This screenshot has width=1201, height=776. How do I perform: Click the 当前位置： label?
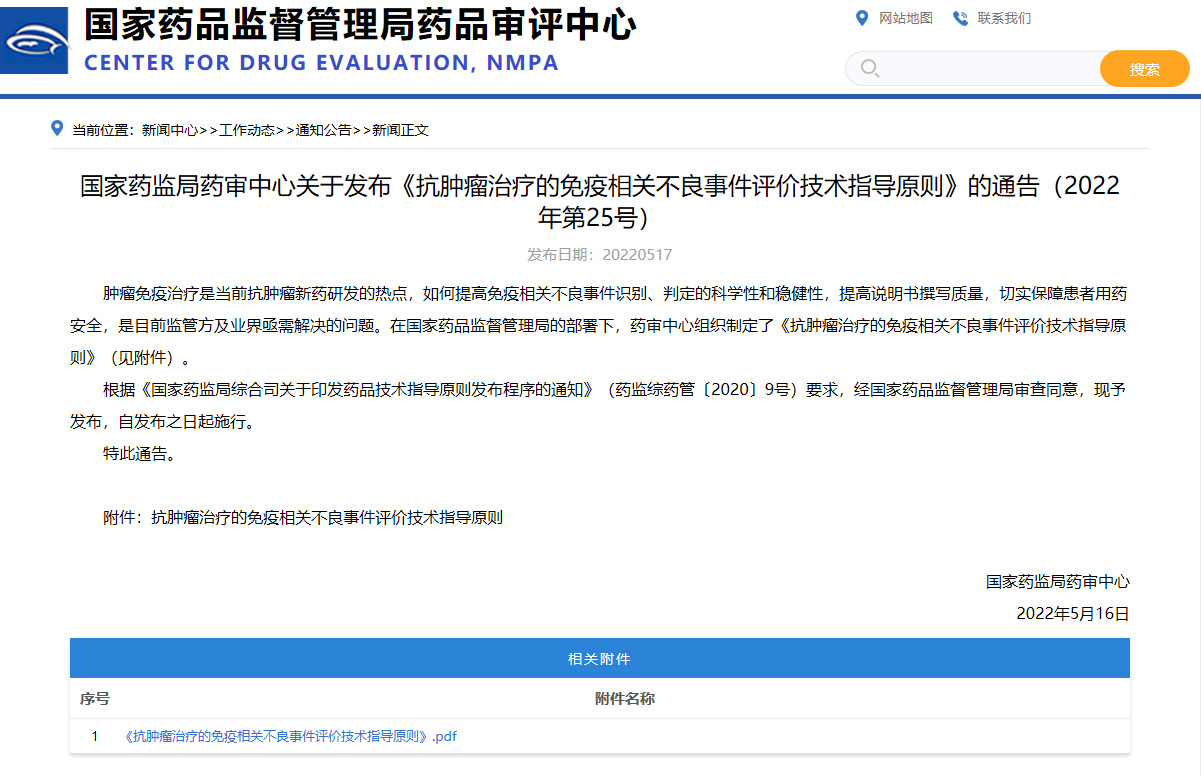(x=106, y=130)
